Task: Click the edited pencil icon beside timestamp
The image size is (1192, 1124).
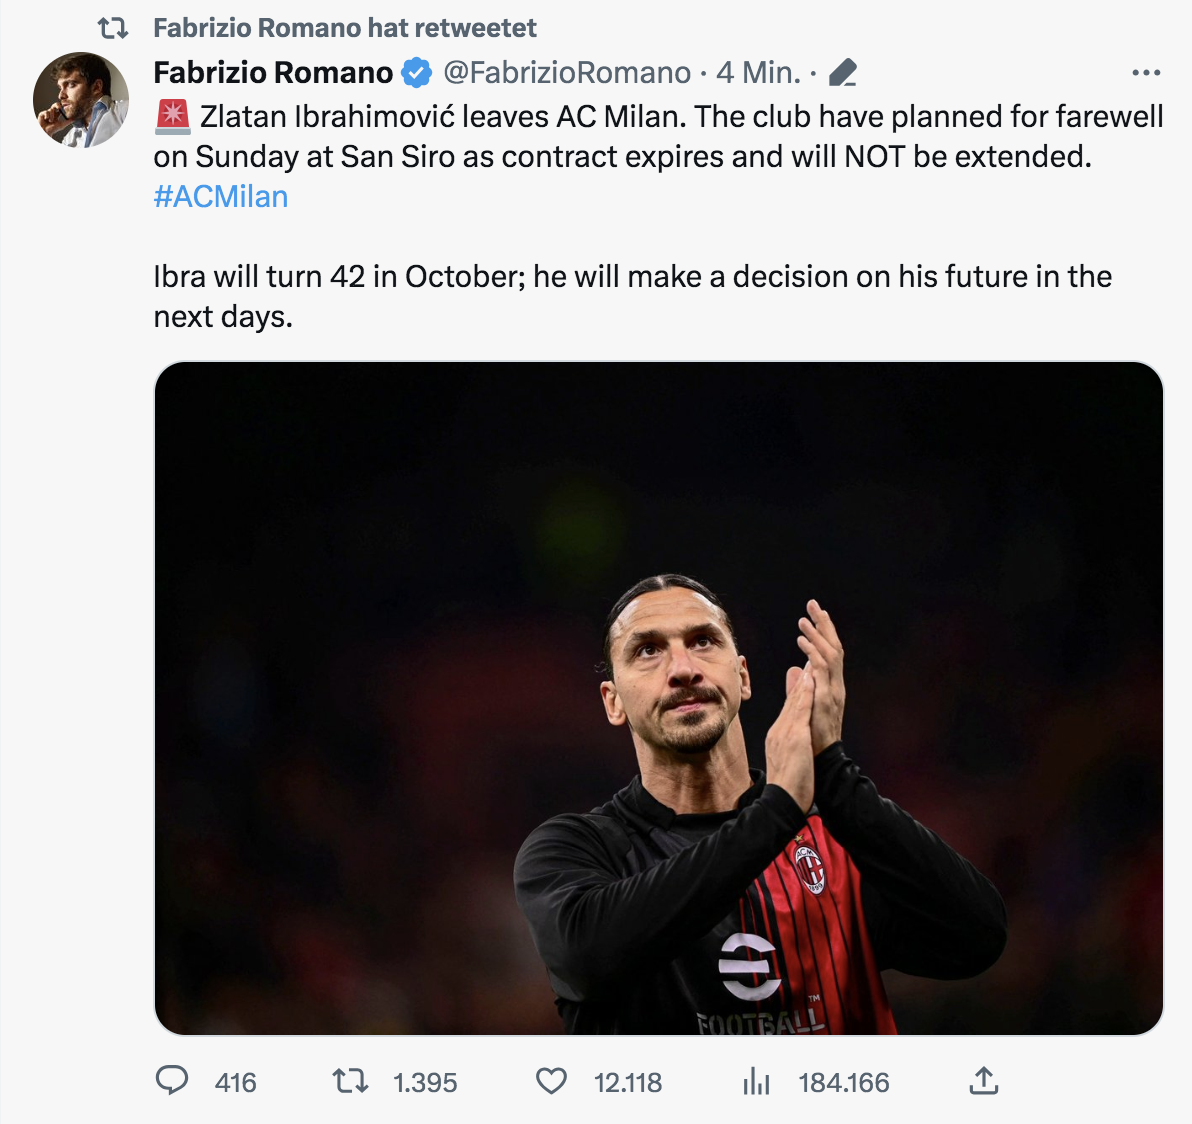Action: click(x=843, y=73)
